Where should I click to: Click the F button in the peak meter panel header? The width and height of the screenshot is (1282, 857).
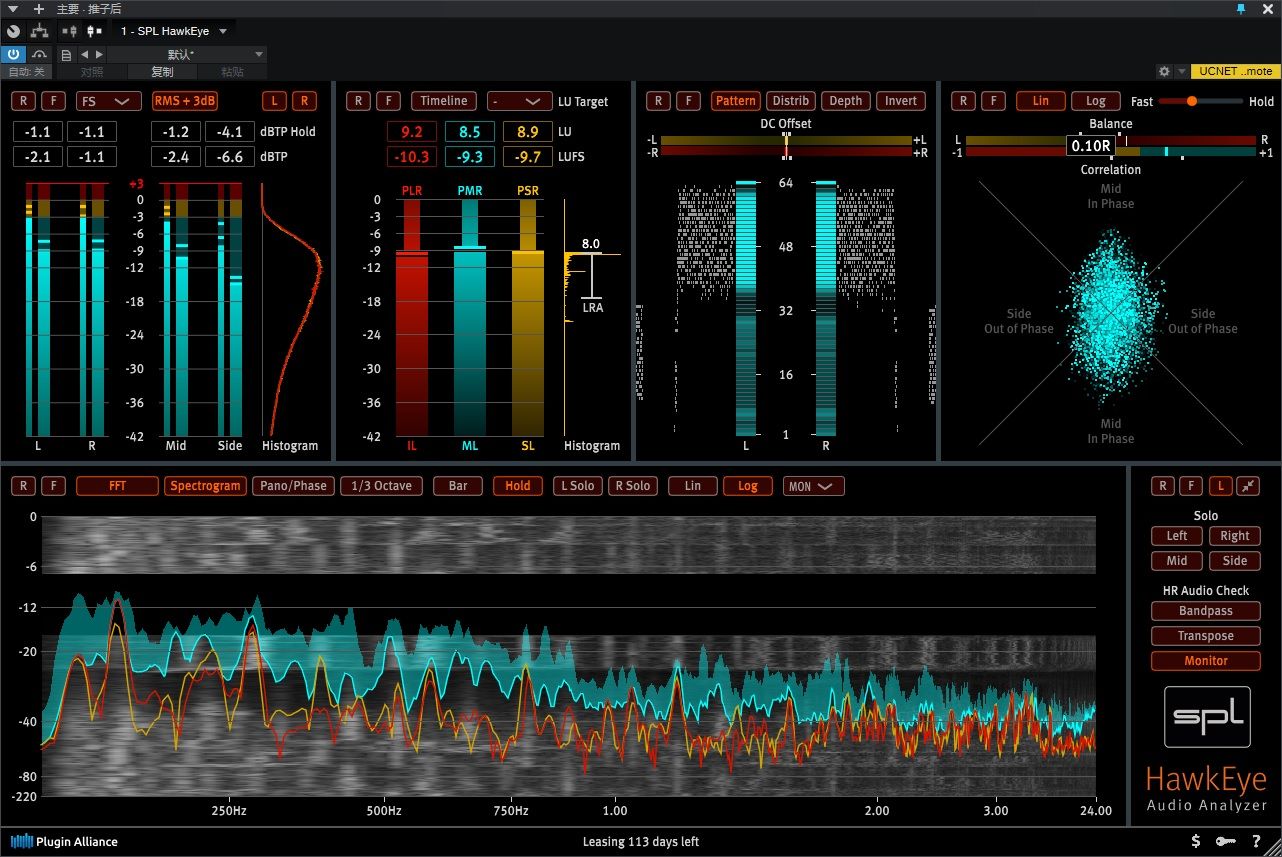coord(54,101)
